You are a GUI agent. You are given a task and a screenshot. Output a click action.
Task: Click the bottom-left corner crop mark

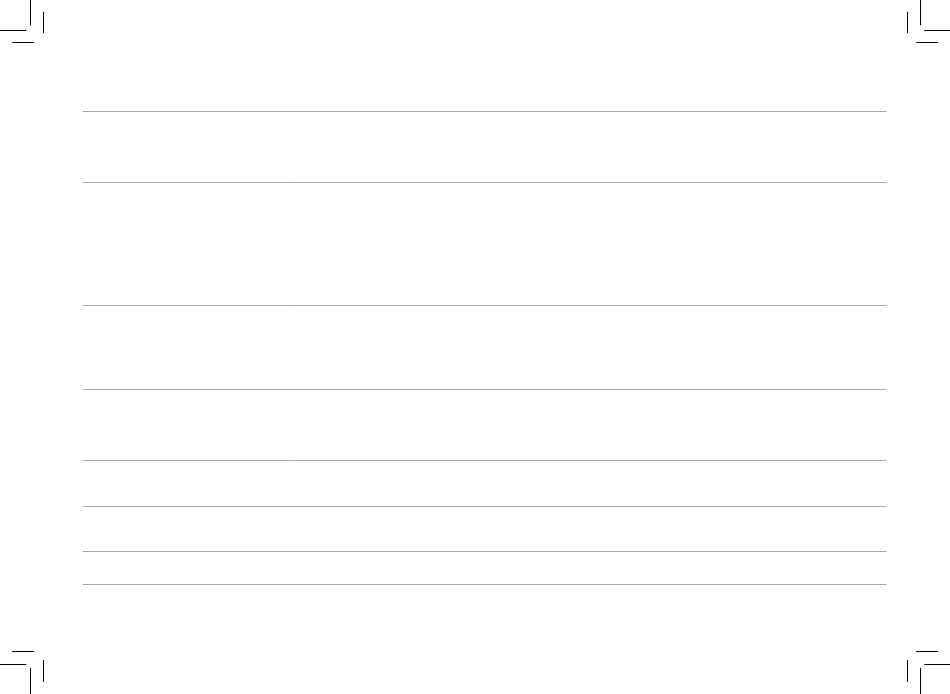[22, 672]
